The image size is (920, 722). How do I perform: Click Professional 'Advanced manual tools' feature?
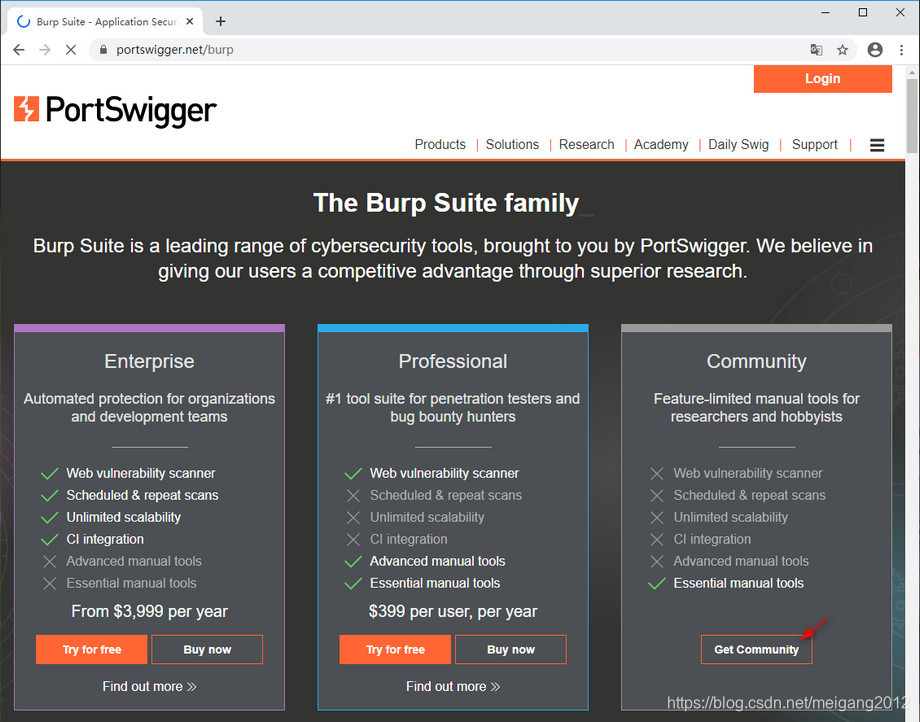[437, 561]
